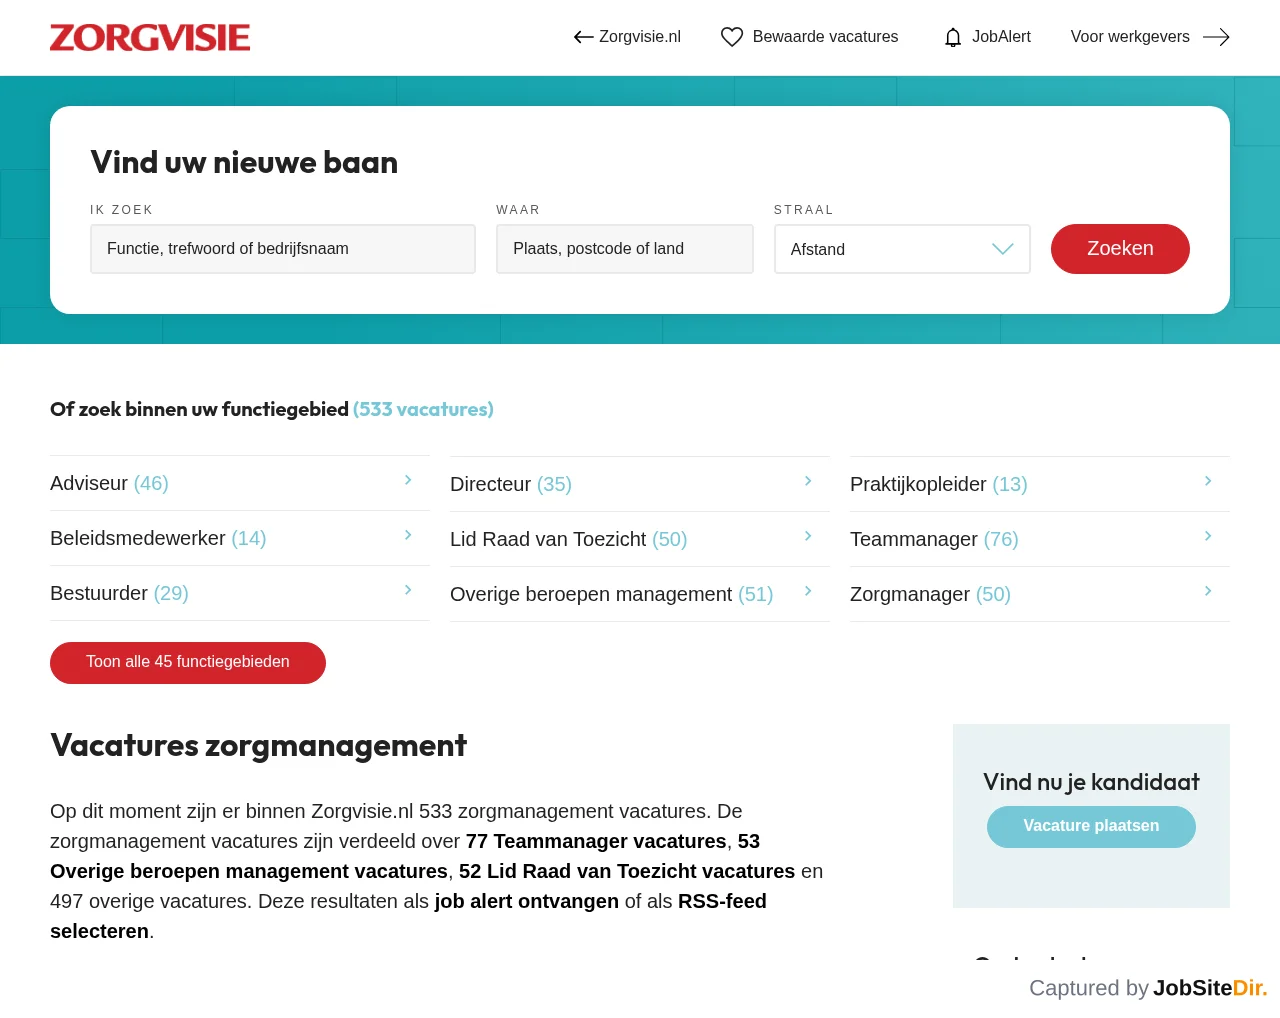Click the chevron in the Directeur row
The width and height of the screenshot is (1280, 1018).
click(808, 481)
